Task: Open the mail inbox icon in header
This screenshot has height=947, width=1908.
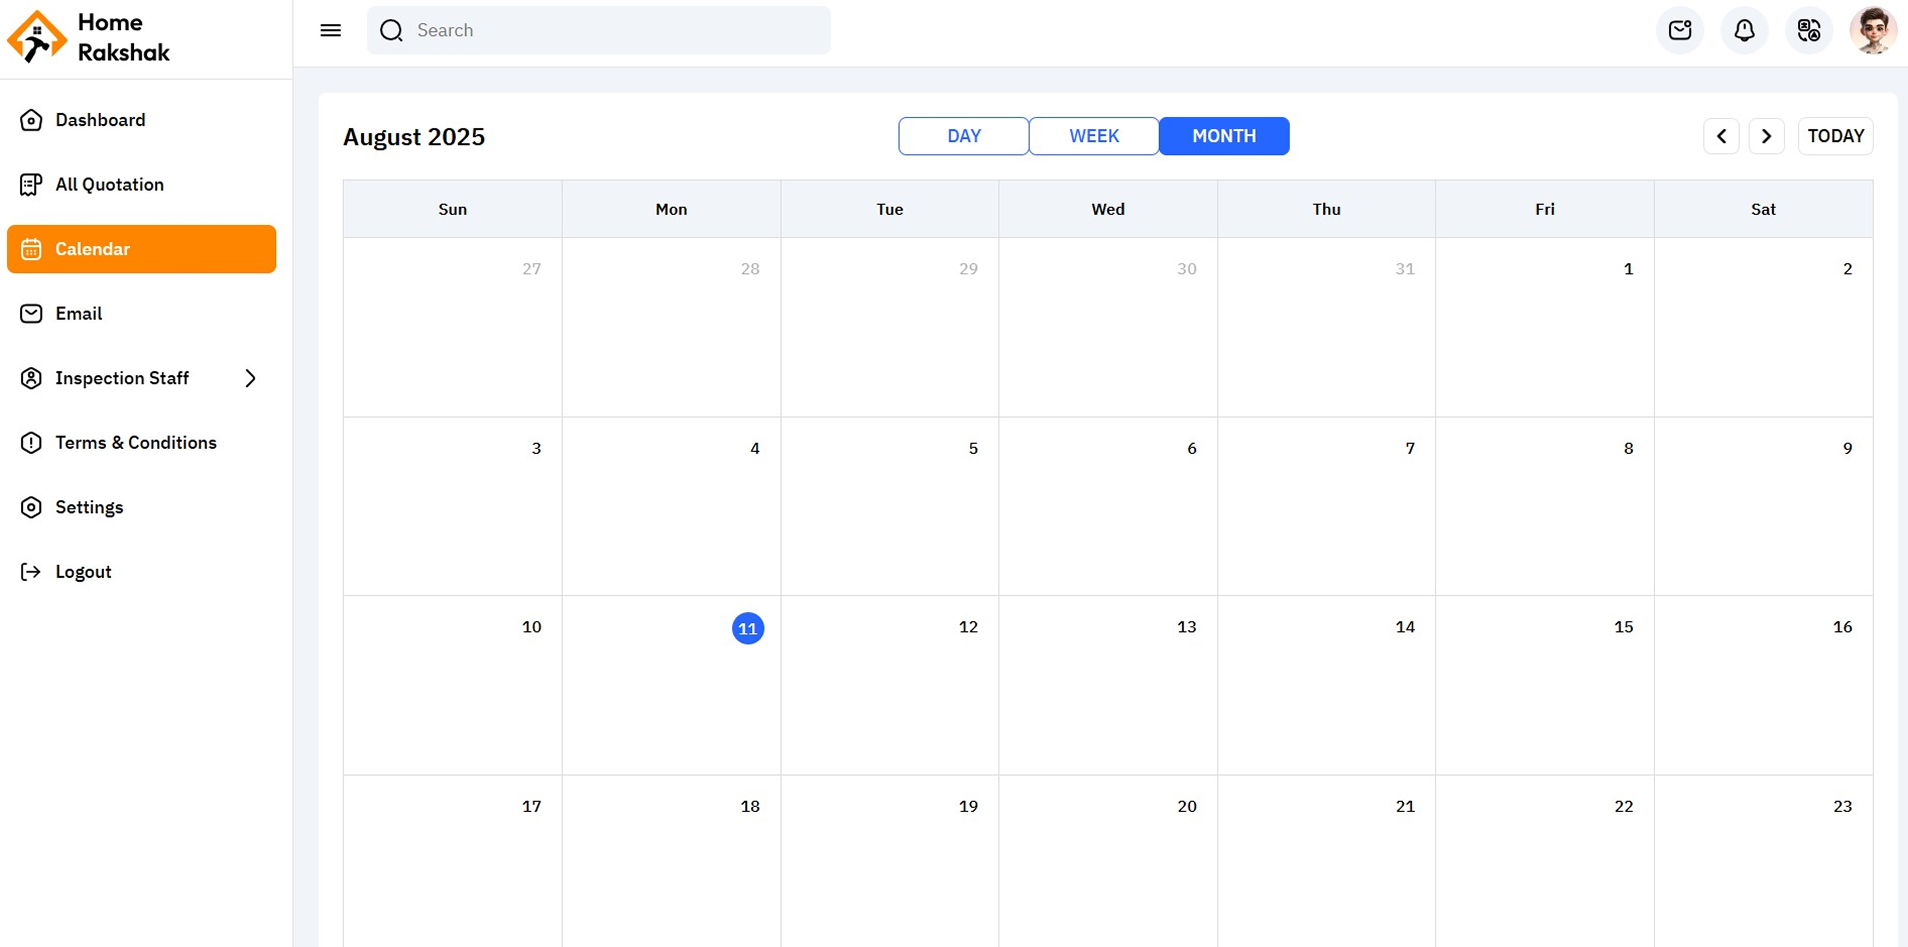Action: point(1680,30)
